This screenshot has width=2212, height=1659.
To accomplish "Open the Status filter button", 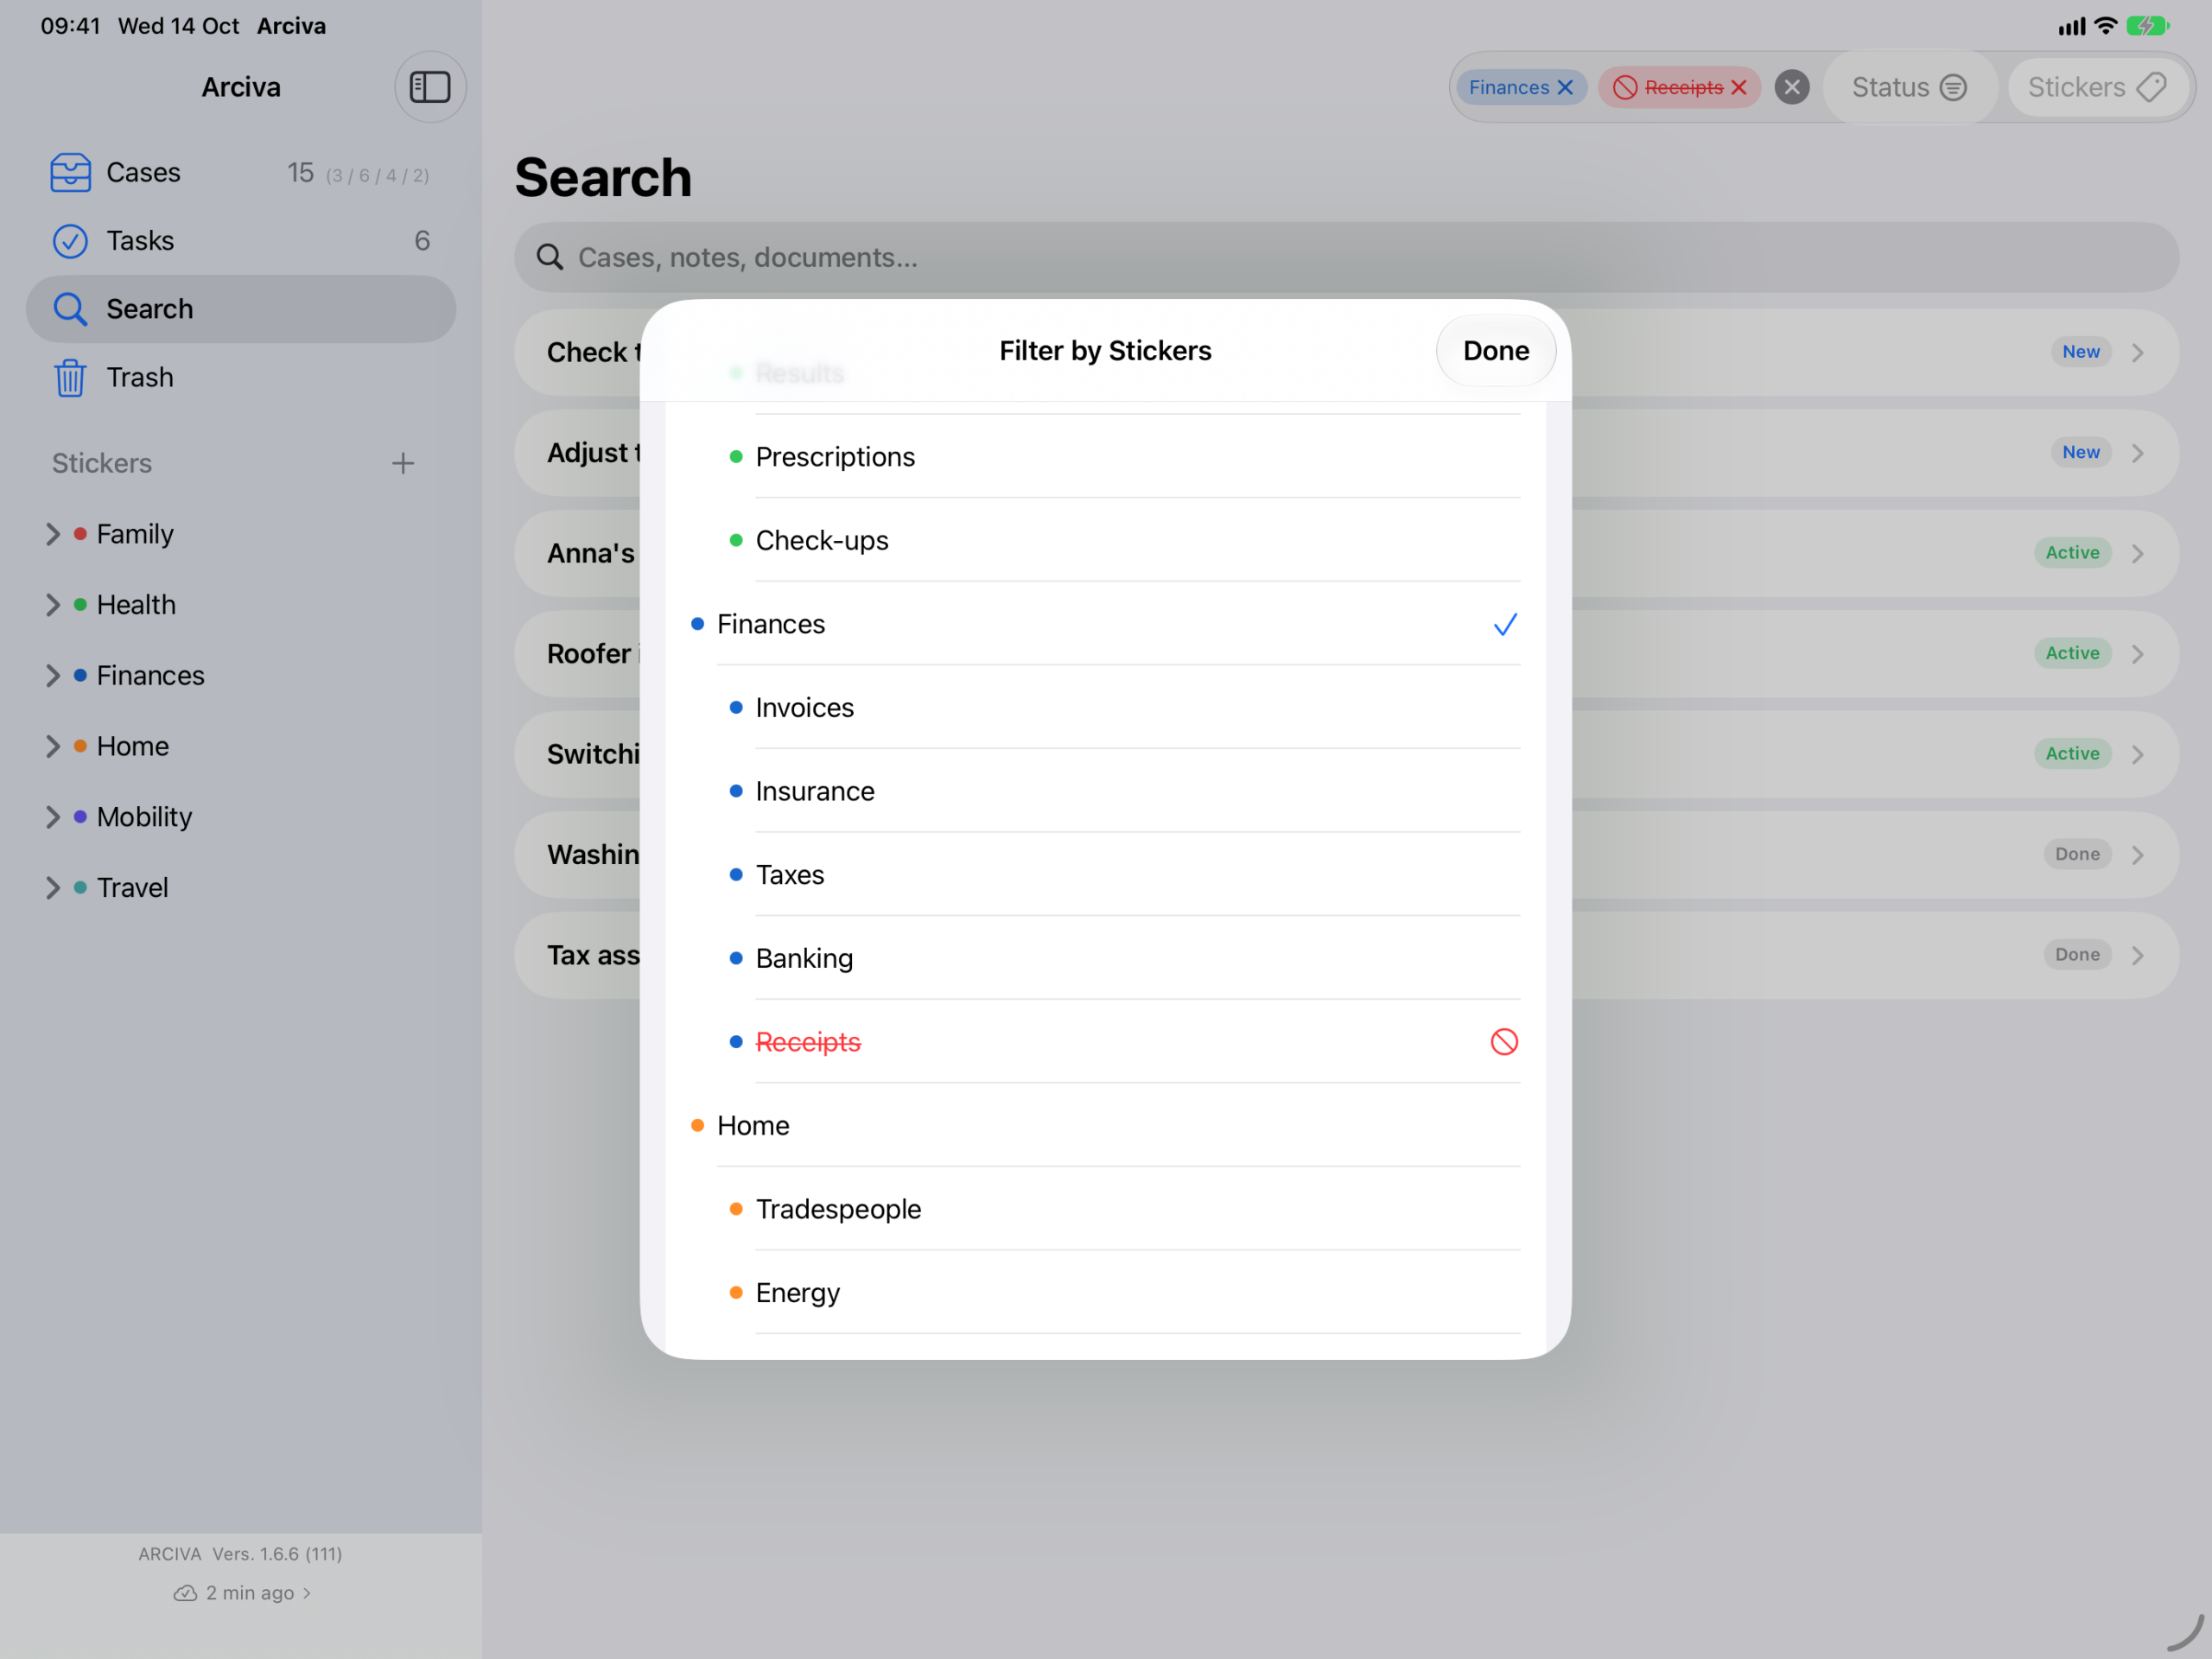I will point(1909,88).
